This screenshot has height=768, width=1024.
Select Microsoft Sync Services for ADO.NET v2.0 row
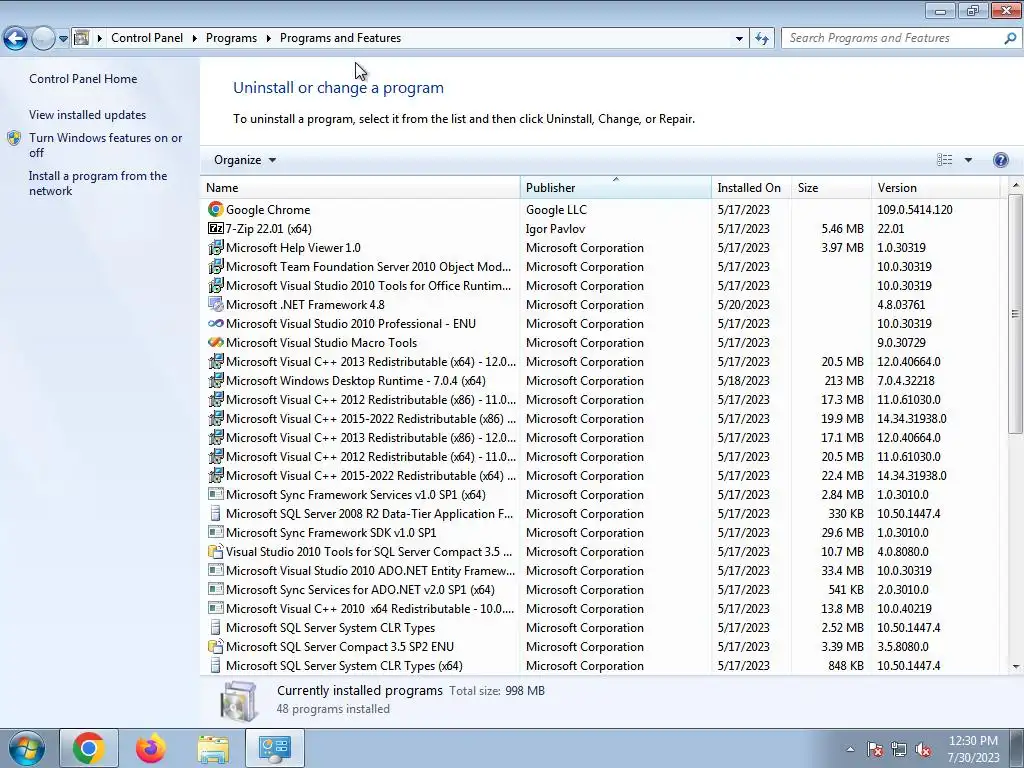[600, 589]
